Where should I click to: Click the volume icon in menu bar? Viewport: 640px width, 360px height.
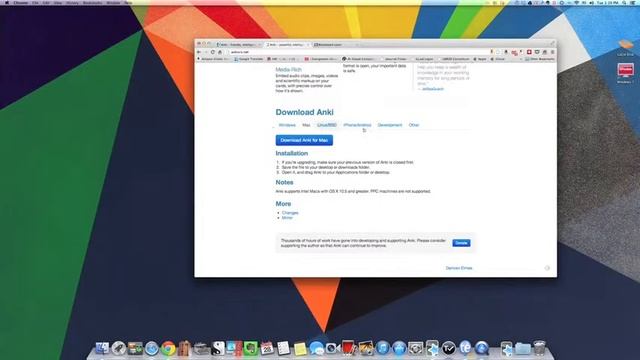click(x=591, y=3)
